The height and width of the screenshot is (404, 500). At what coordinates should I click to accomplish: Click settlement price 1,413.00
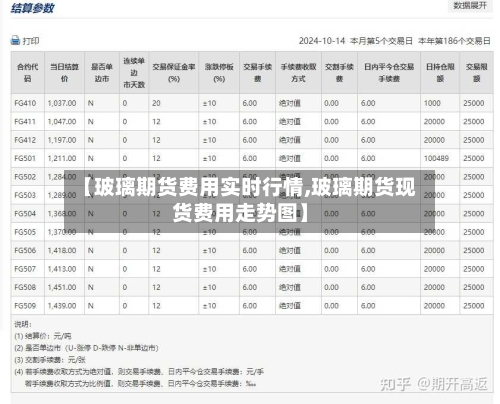click(62, 269)
